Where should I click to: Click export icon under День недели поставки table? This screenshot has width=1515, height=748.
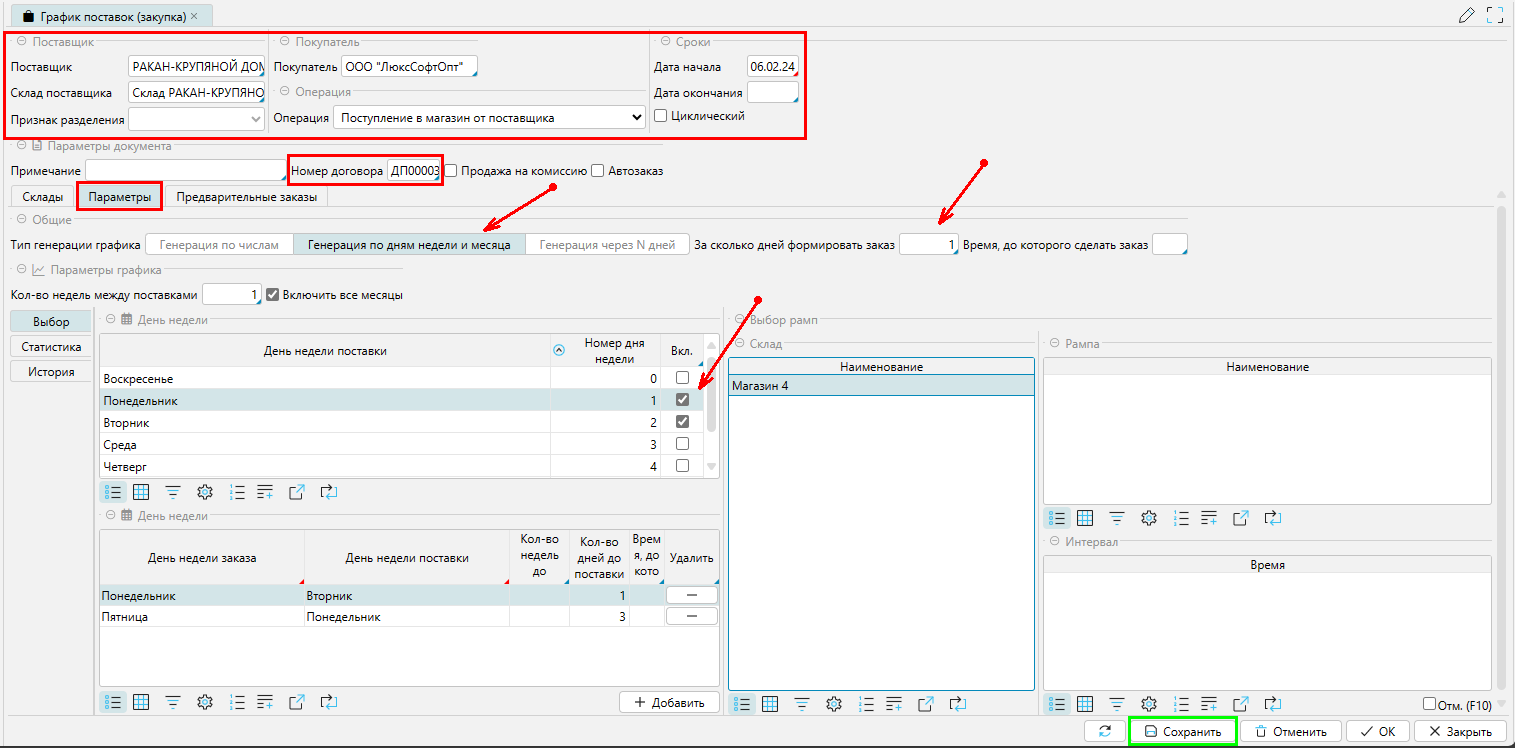[297, 492]
